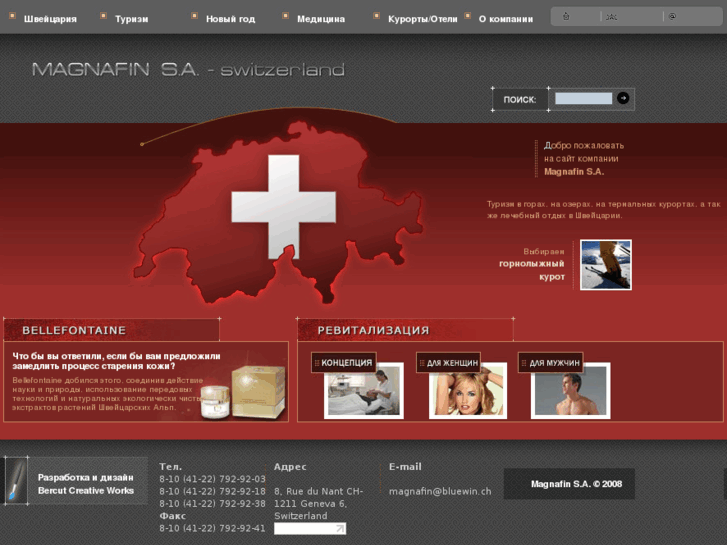The image size is (727, 545).
Task: Open the РЕВИТАЛИЗАЦИЯ section heading
Action: pyautogui.click(x=373, y=330)
